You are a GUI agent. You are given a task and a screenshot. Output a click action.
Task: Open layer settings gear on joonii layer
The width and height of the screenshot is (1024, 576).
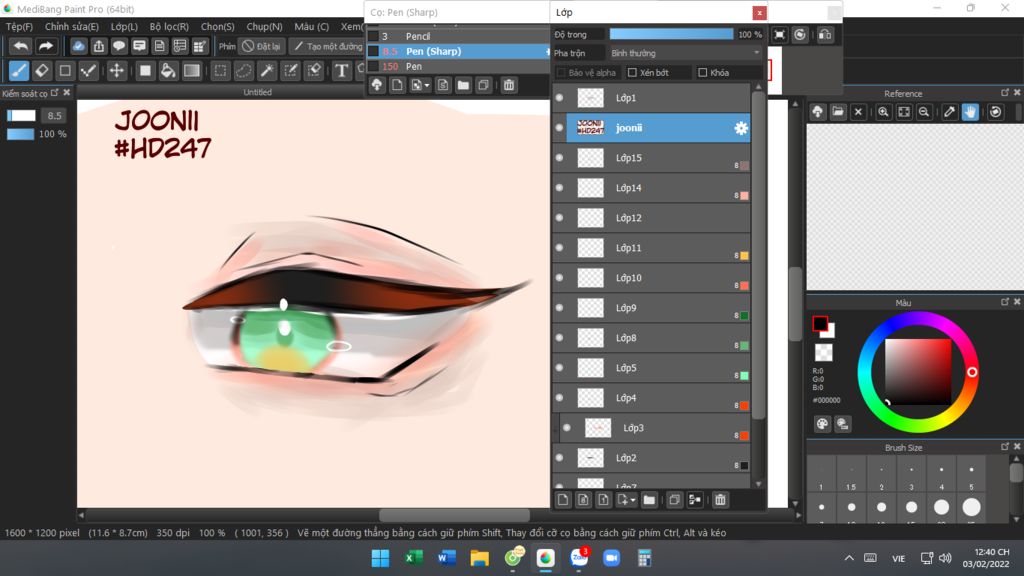coord(741,128)
